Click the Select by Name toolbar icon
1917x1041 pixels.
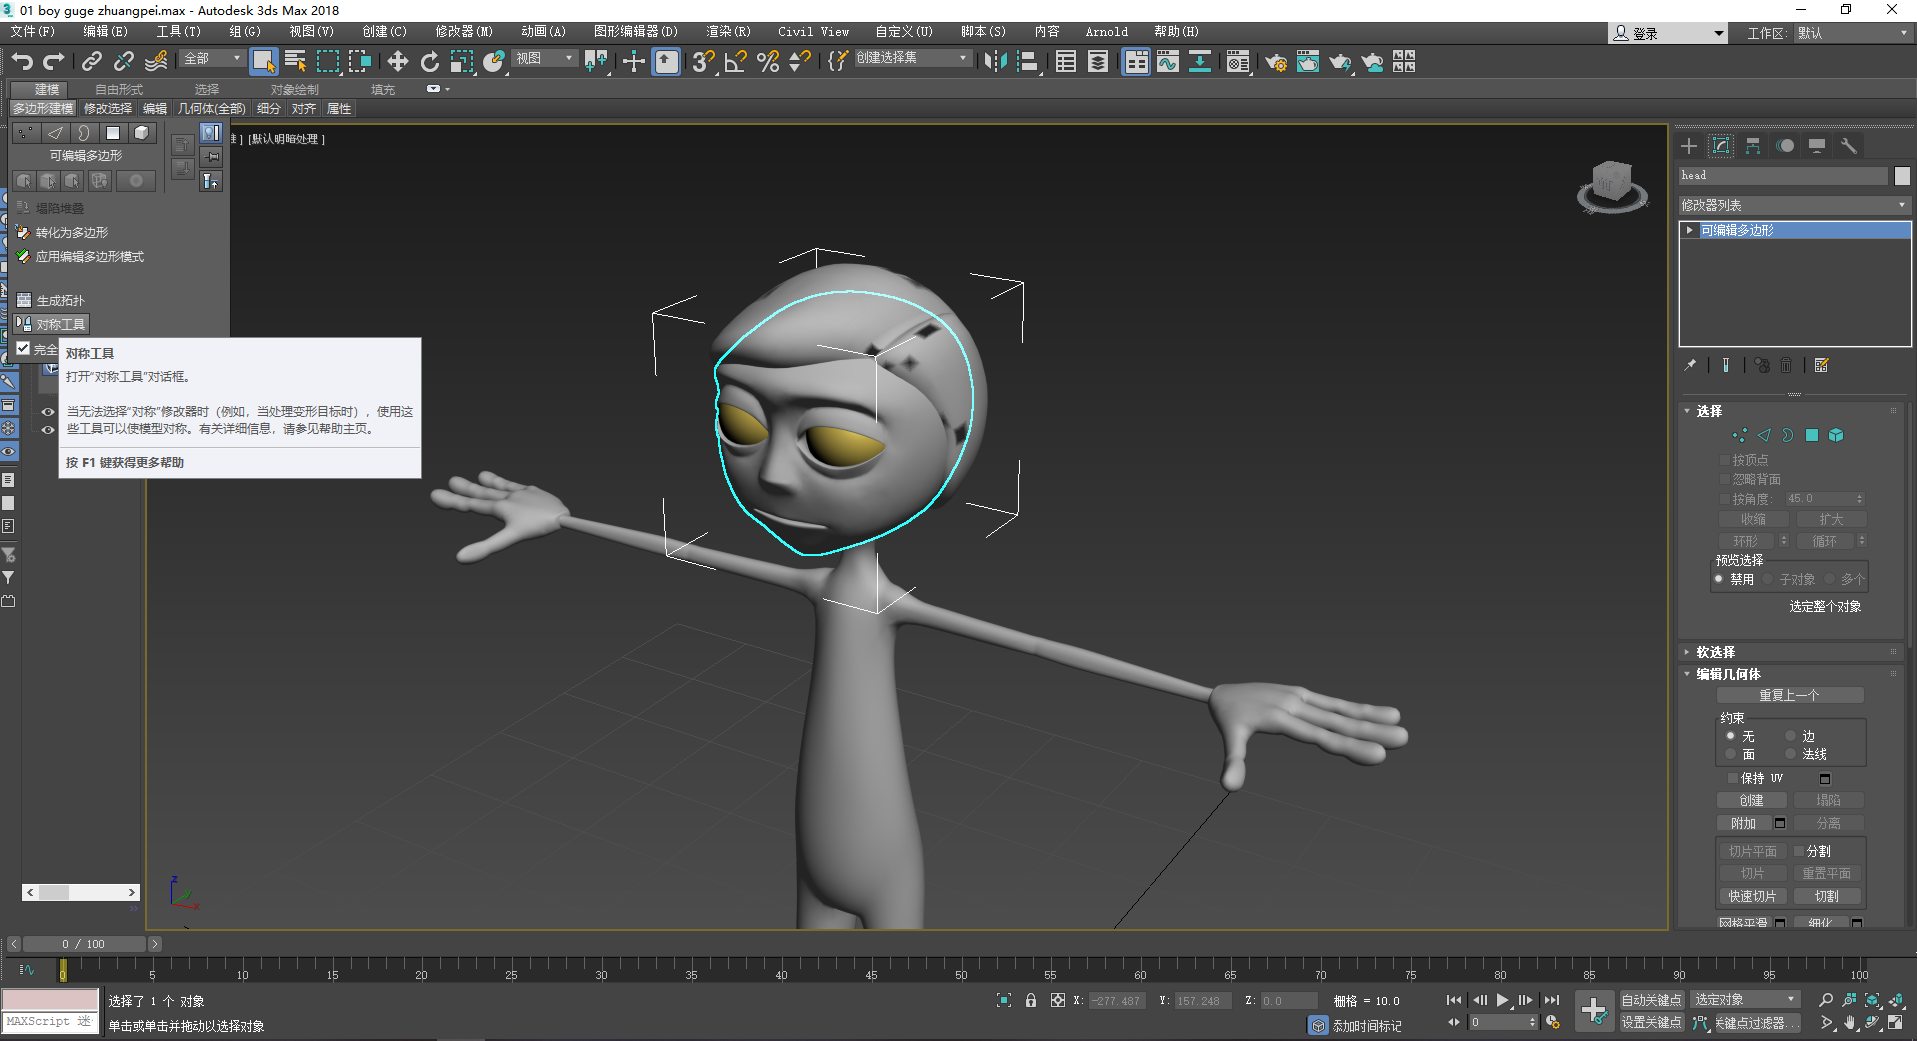[295, 62]
